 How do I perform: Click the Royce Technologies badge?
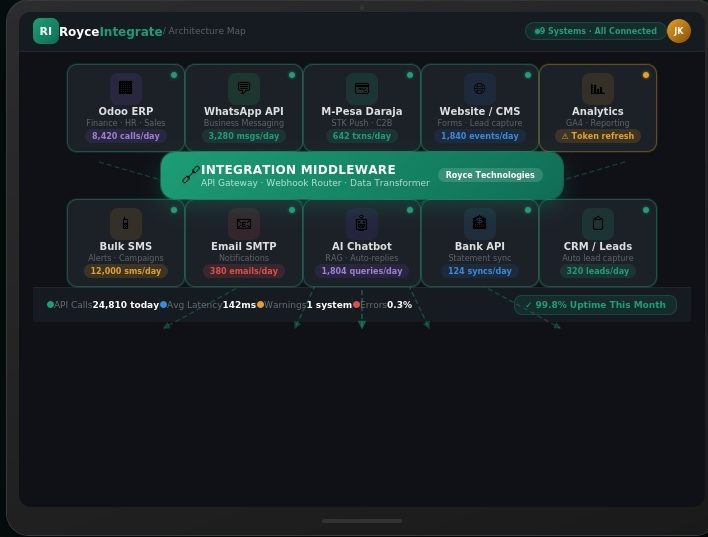point(490,175)
